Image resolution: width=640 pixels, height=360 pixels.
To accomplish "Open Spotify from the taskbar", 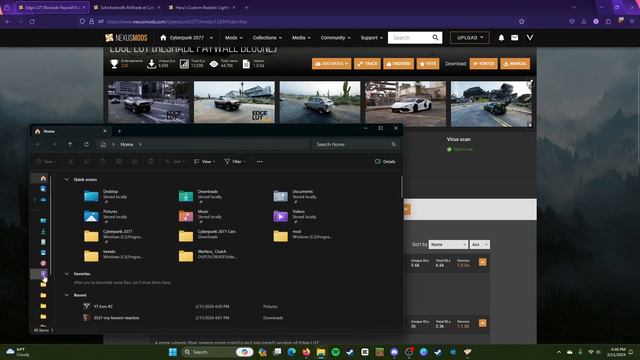I will (336, 352).
